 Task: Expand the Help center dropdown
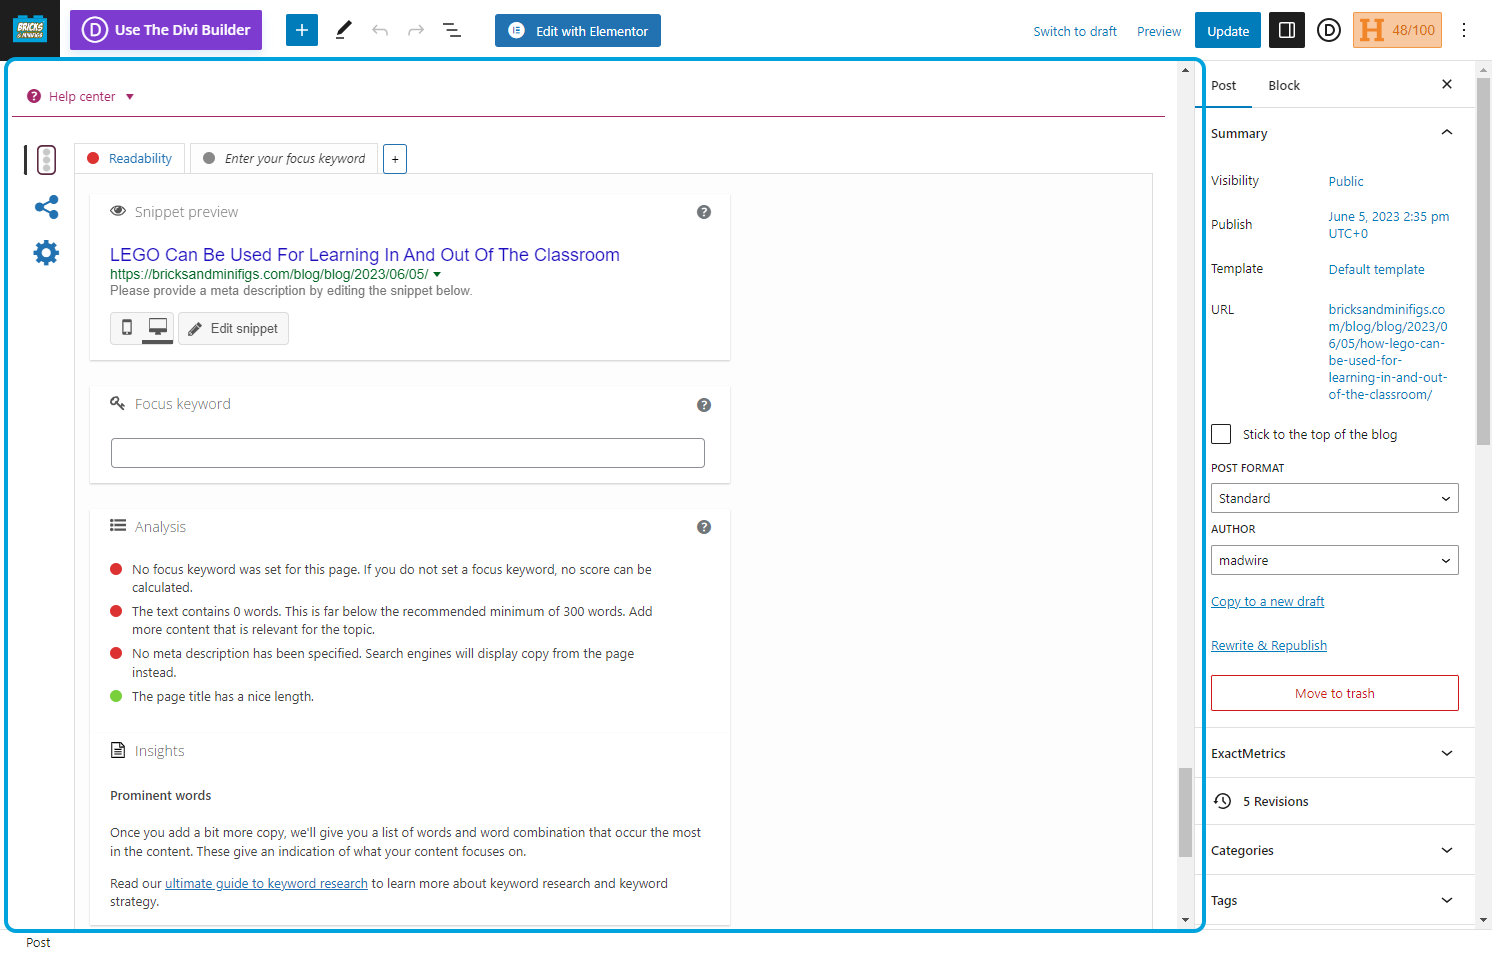click(x=130, y=97)
